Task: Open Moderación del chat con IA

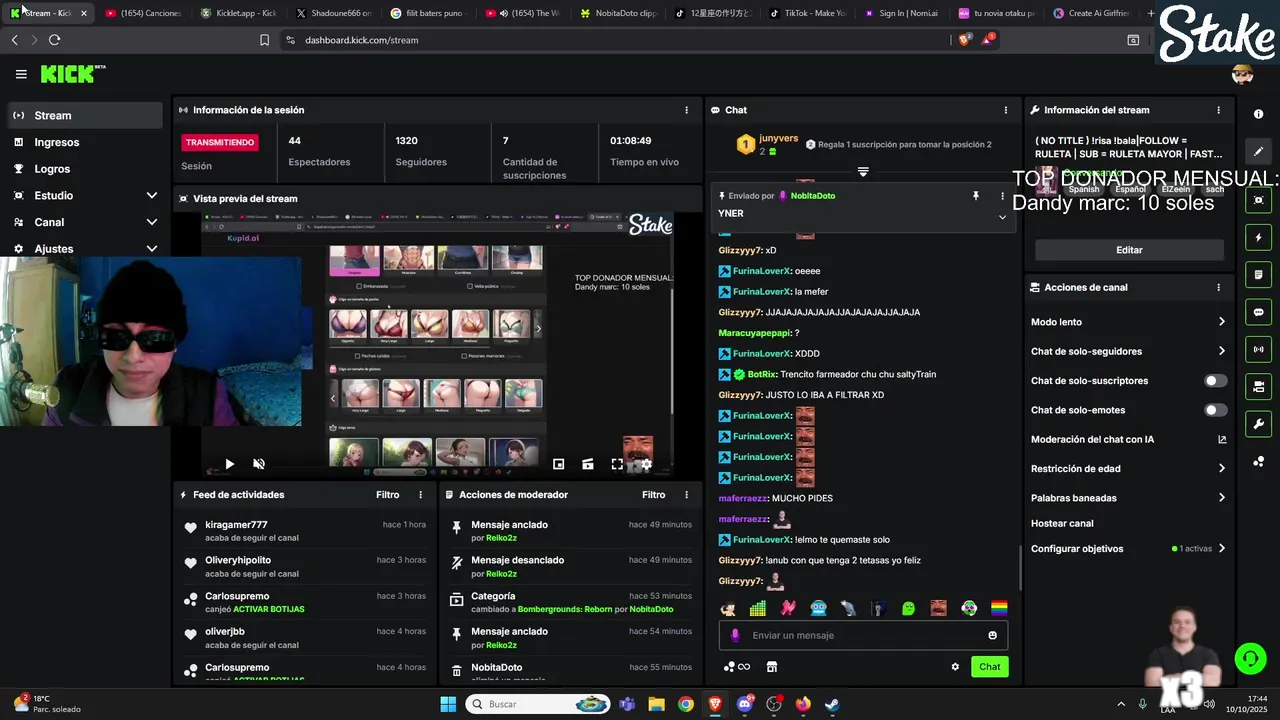Action: pos(1129,439)
